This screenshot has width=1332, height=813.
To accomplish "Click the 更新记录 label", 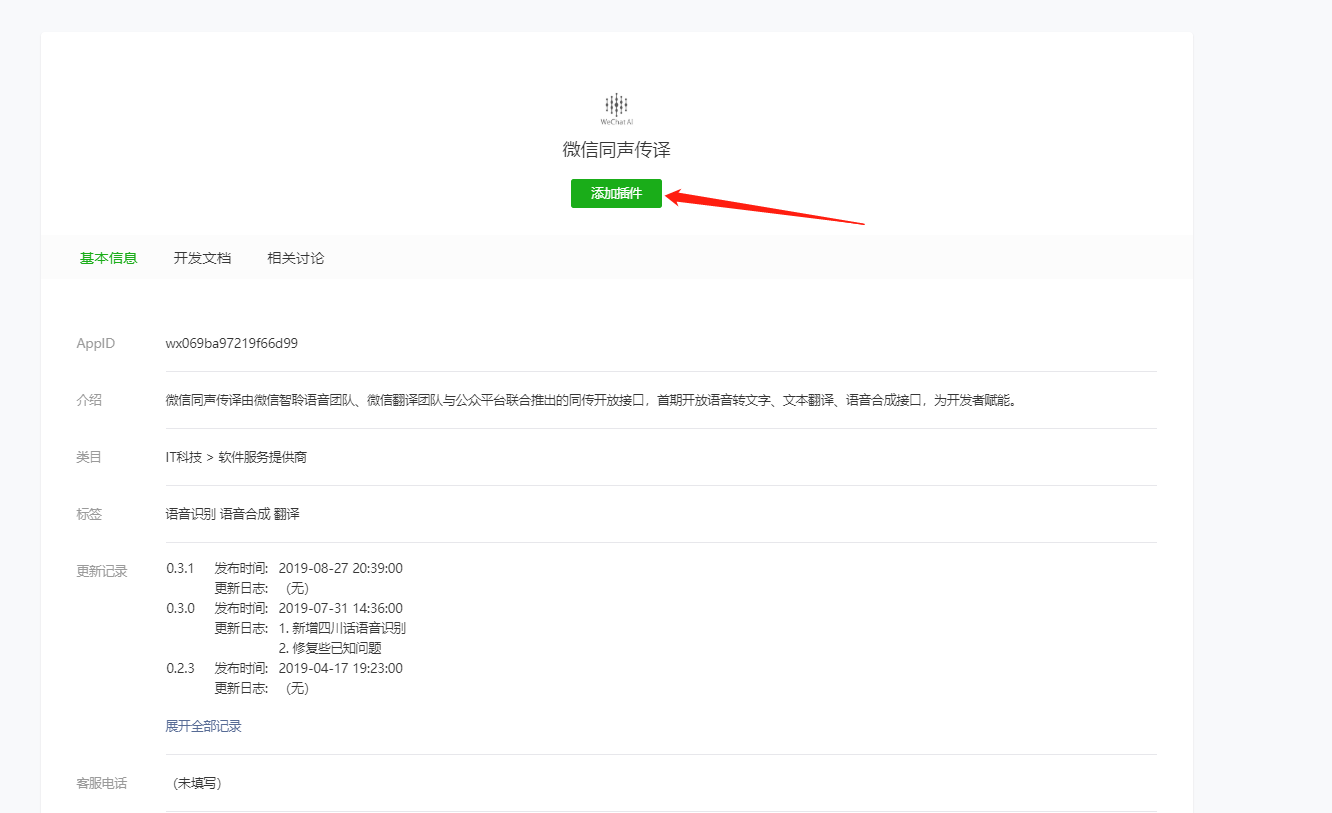I will pyautogui.click(x=102, y=571).
